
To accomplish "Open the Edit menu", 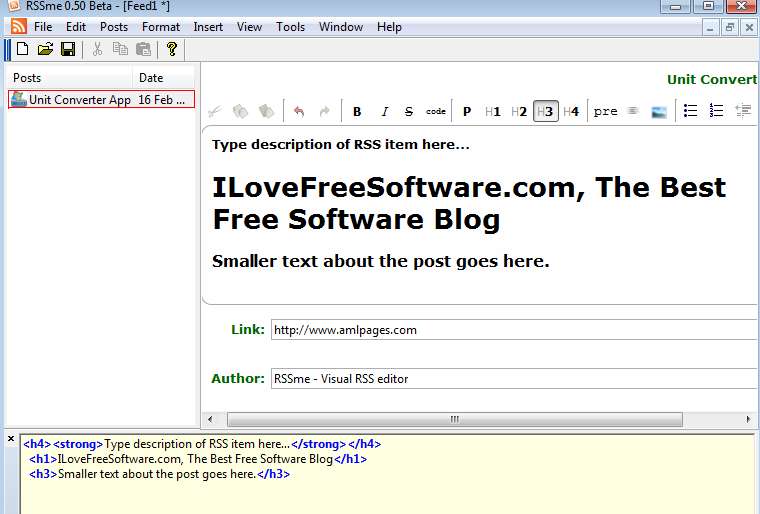I will [76, 27].
